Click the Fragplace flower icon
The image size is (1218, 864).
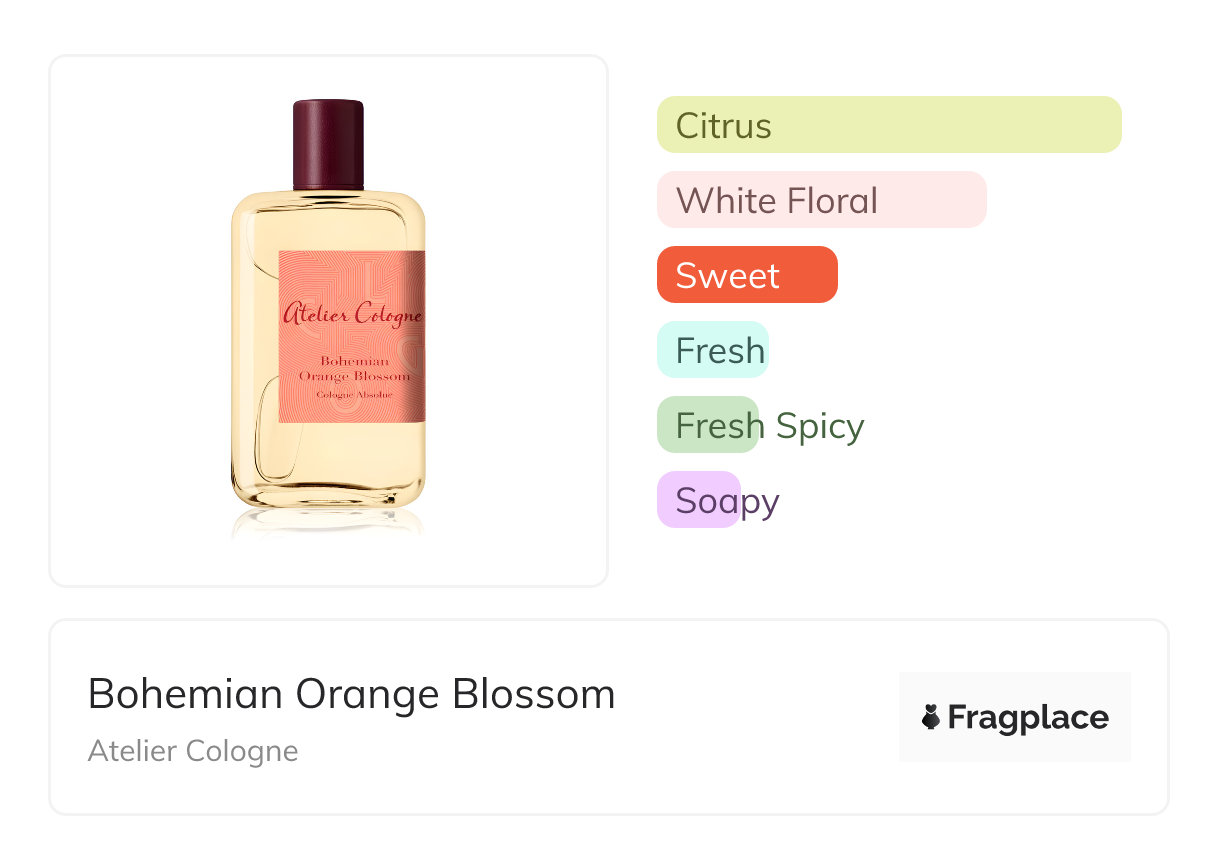[x=931, y=717]
